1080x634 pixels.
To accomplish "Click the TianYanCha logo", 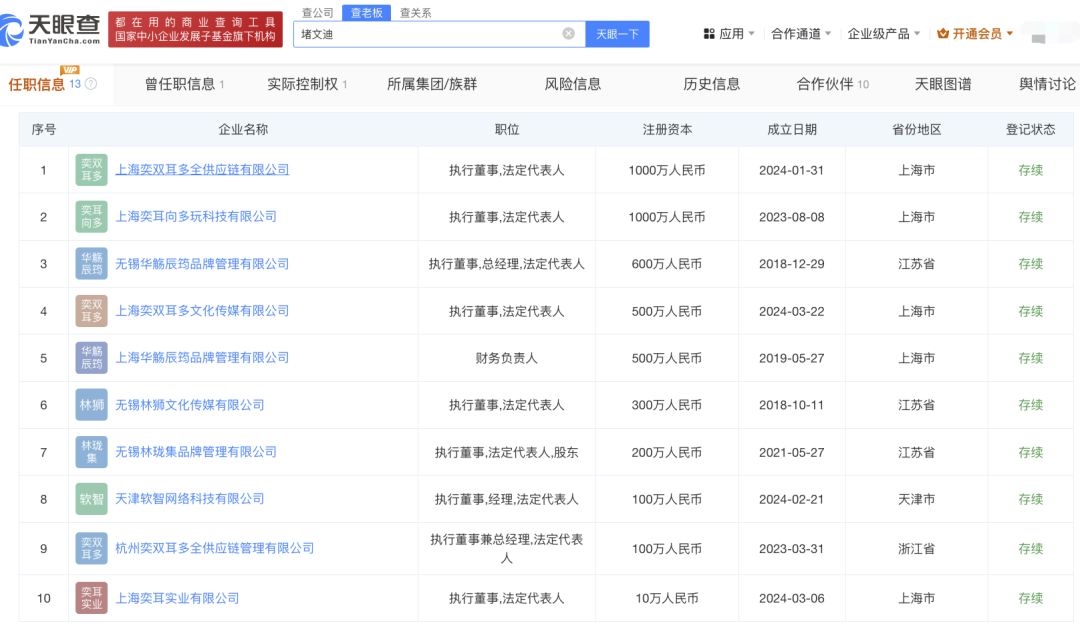I will point(52,27).
